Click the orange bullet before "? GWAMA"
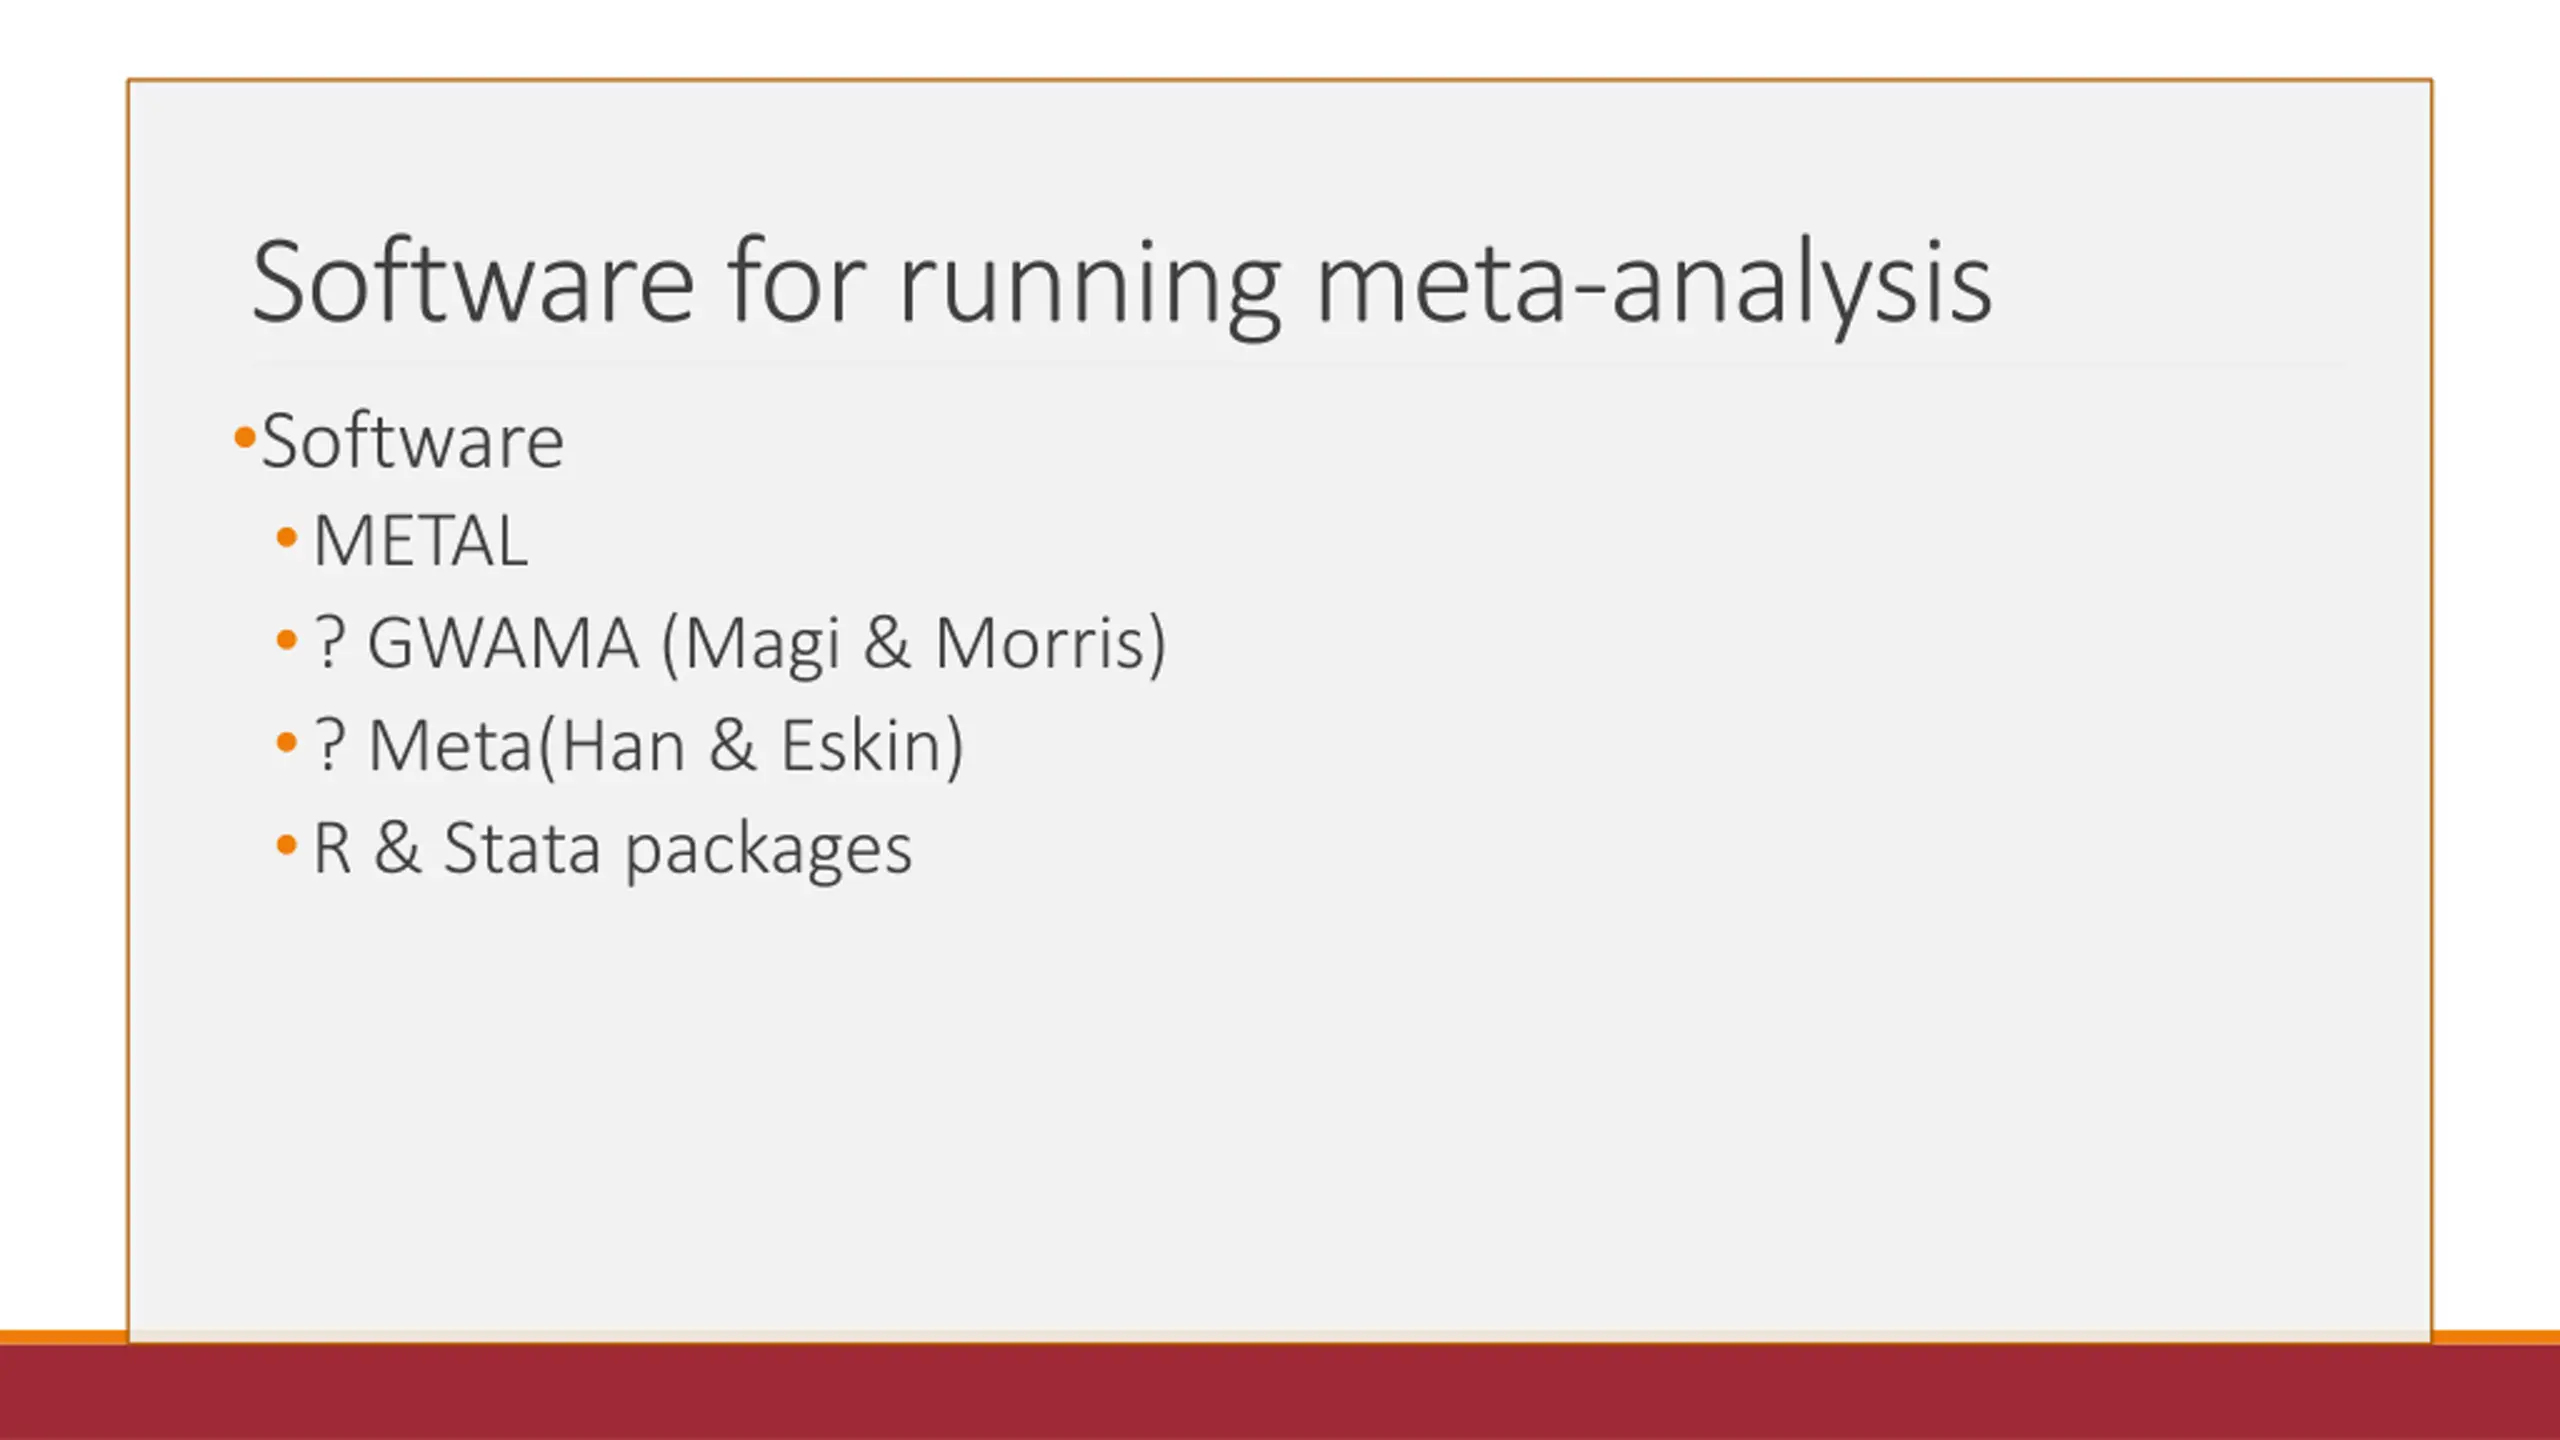The height and width of the screenshot is (1440, 2560). (287, 639)
